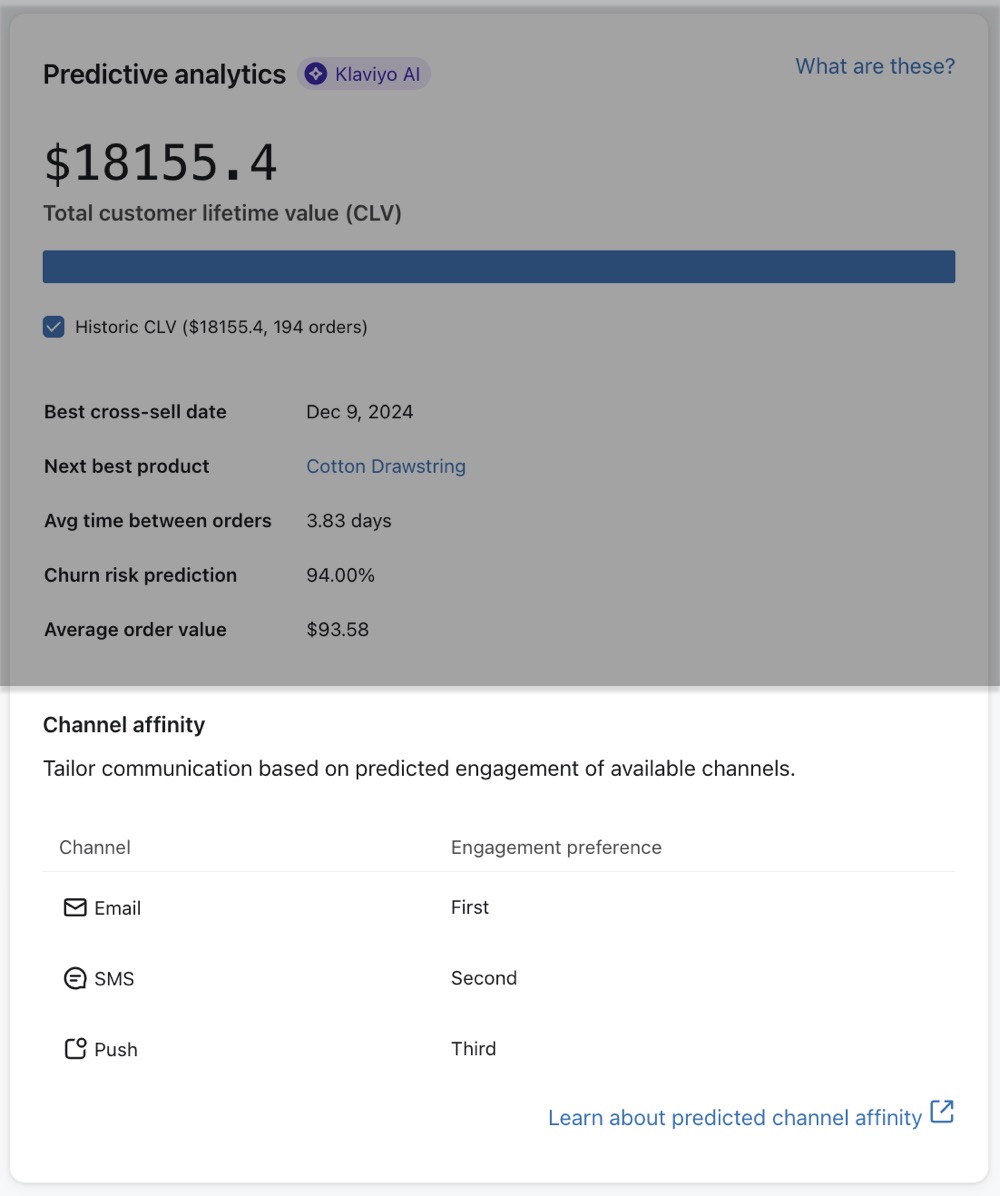This screenshot has width=1000, height=1196.
Task: Click the Dec 9, 2024 cross-sell date
Action: 359,412
